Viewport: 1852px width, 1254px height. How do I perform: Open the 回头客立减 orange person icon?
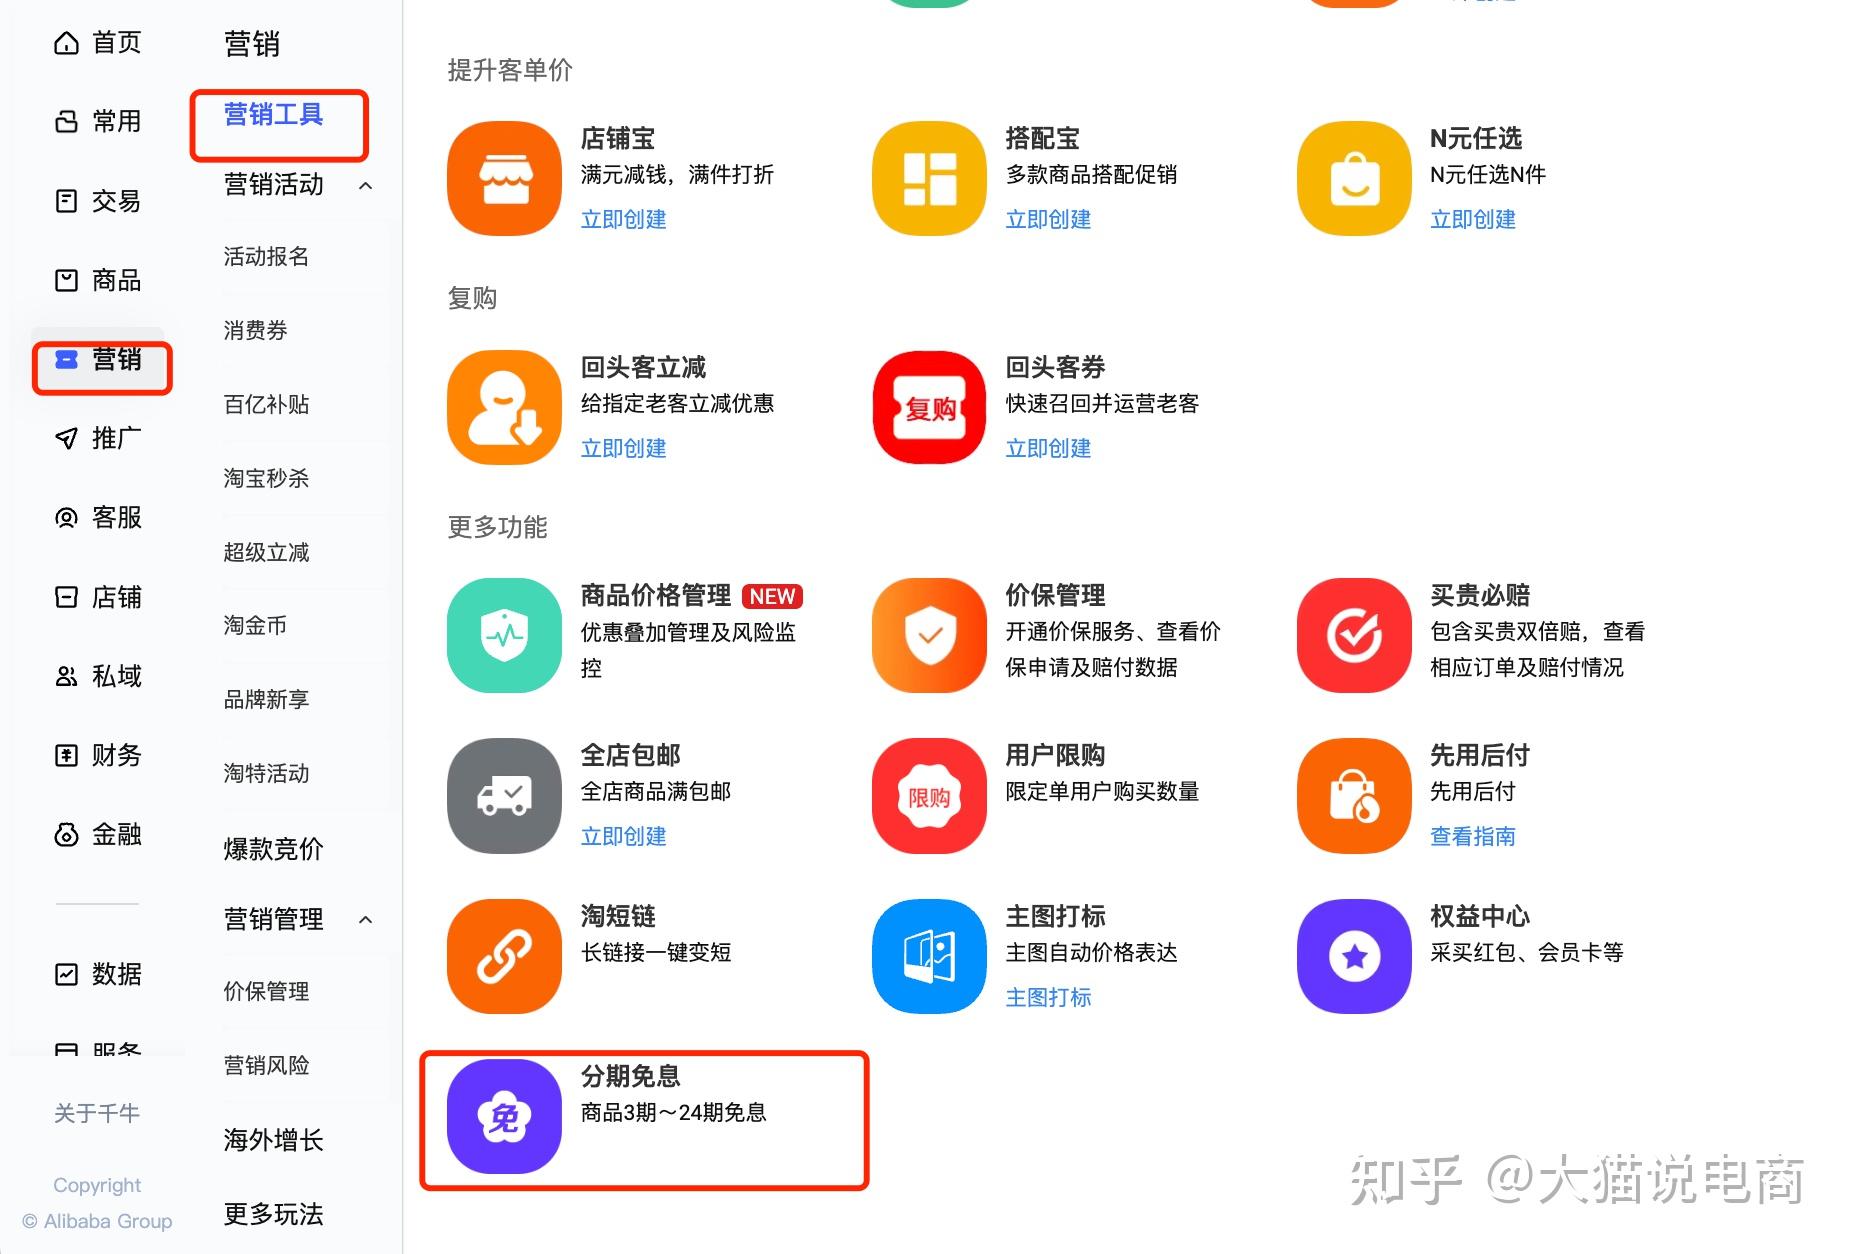coord(504,407)
